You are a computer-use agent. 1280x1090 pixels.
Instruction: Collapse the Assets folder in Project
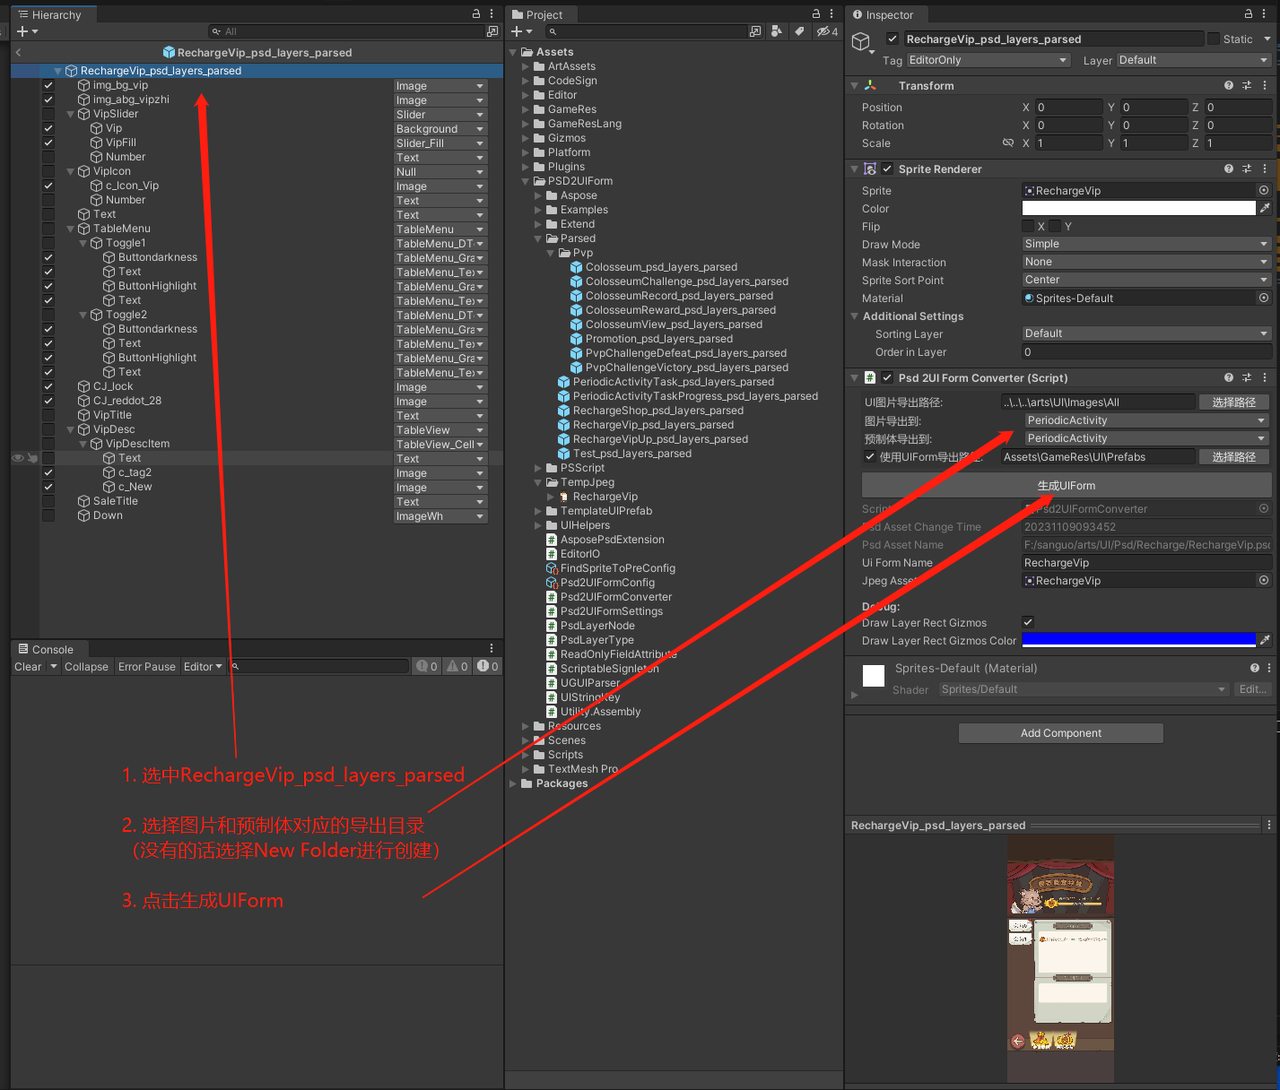pos(514,52)
